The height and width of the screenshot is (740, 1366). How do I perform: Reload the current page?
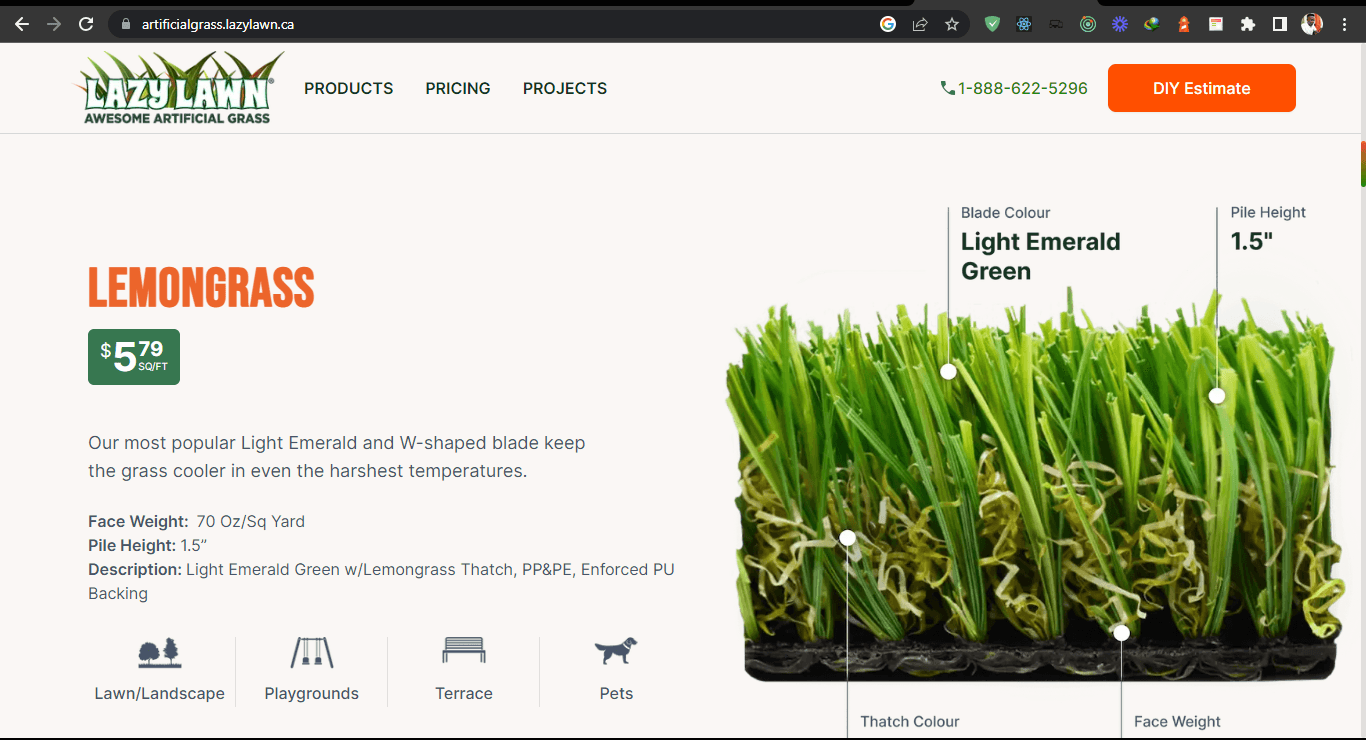[x=86, y=24]
